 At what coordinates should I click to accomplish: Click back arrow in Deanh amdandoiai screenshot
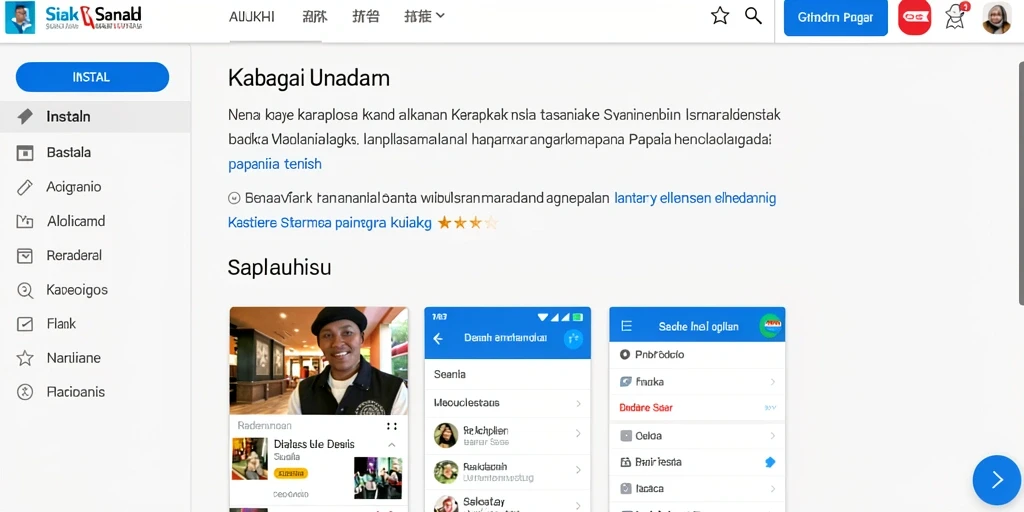point(438,338)
